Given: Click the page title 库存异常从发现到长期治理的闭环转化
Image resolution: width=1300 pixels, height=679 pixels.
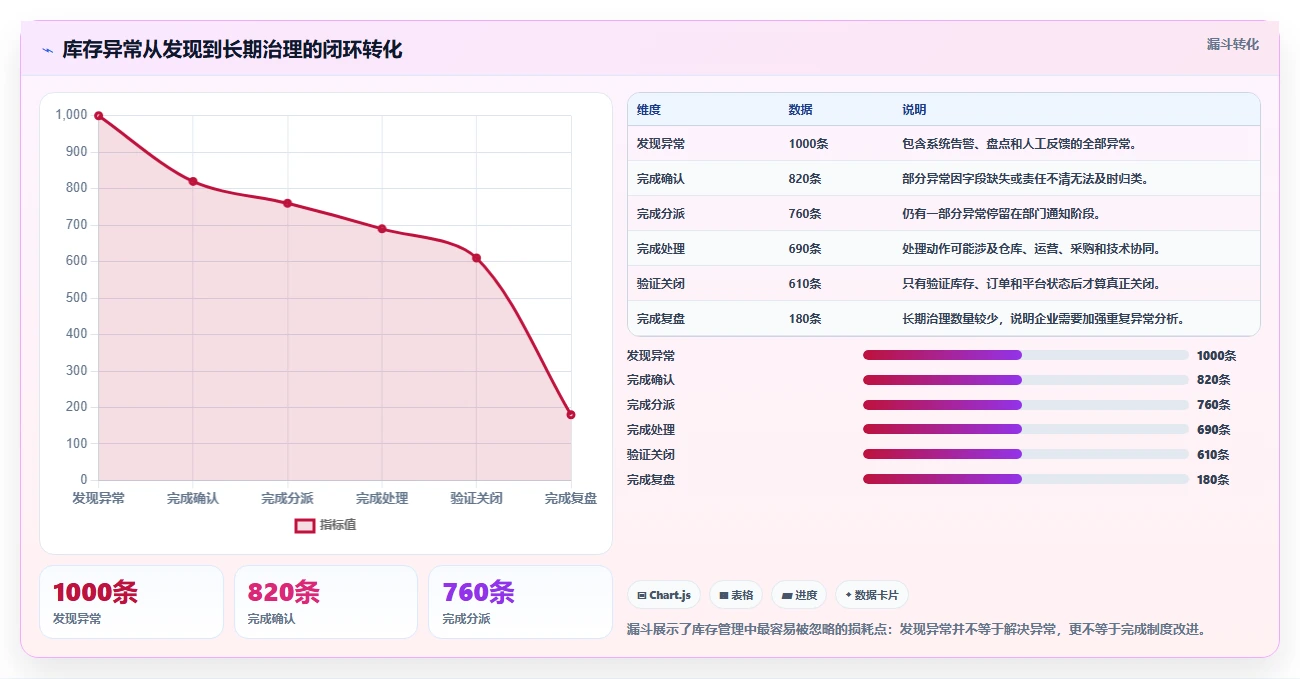Looking at the screenshot, I should 232,50.
